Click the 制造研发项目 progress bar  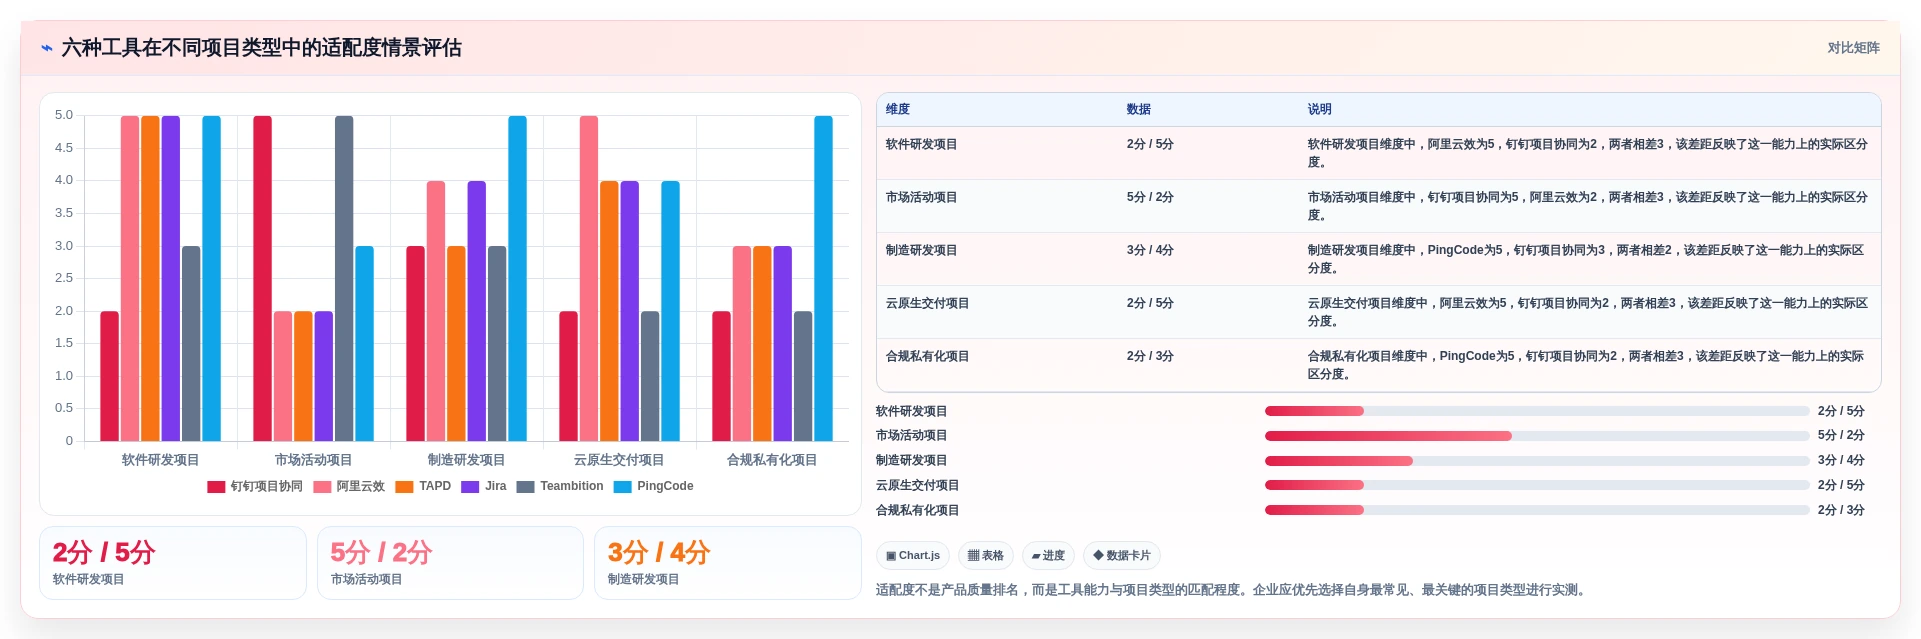click(x=1537, y=461)
